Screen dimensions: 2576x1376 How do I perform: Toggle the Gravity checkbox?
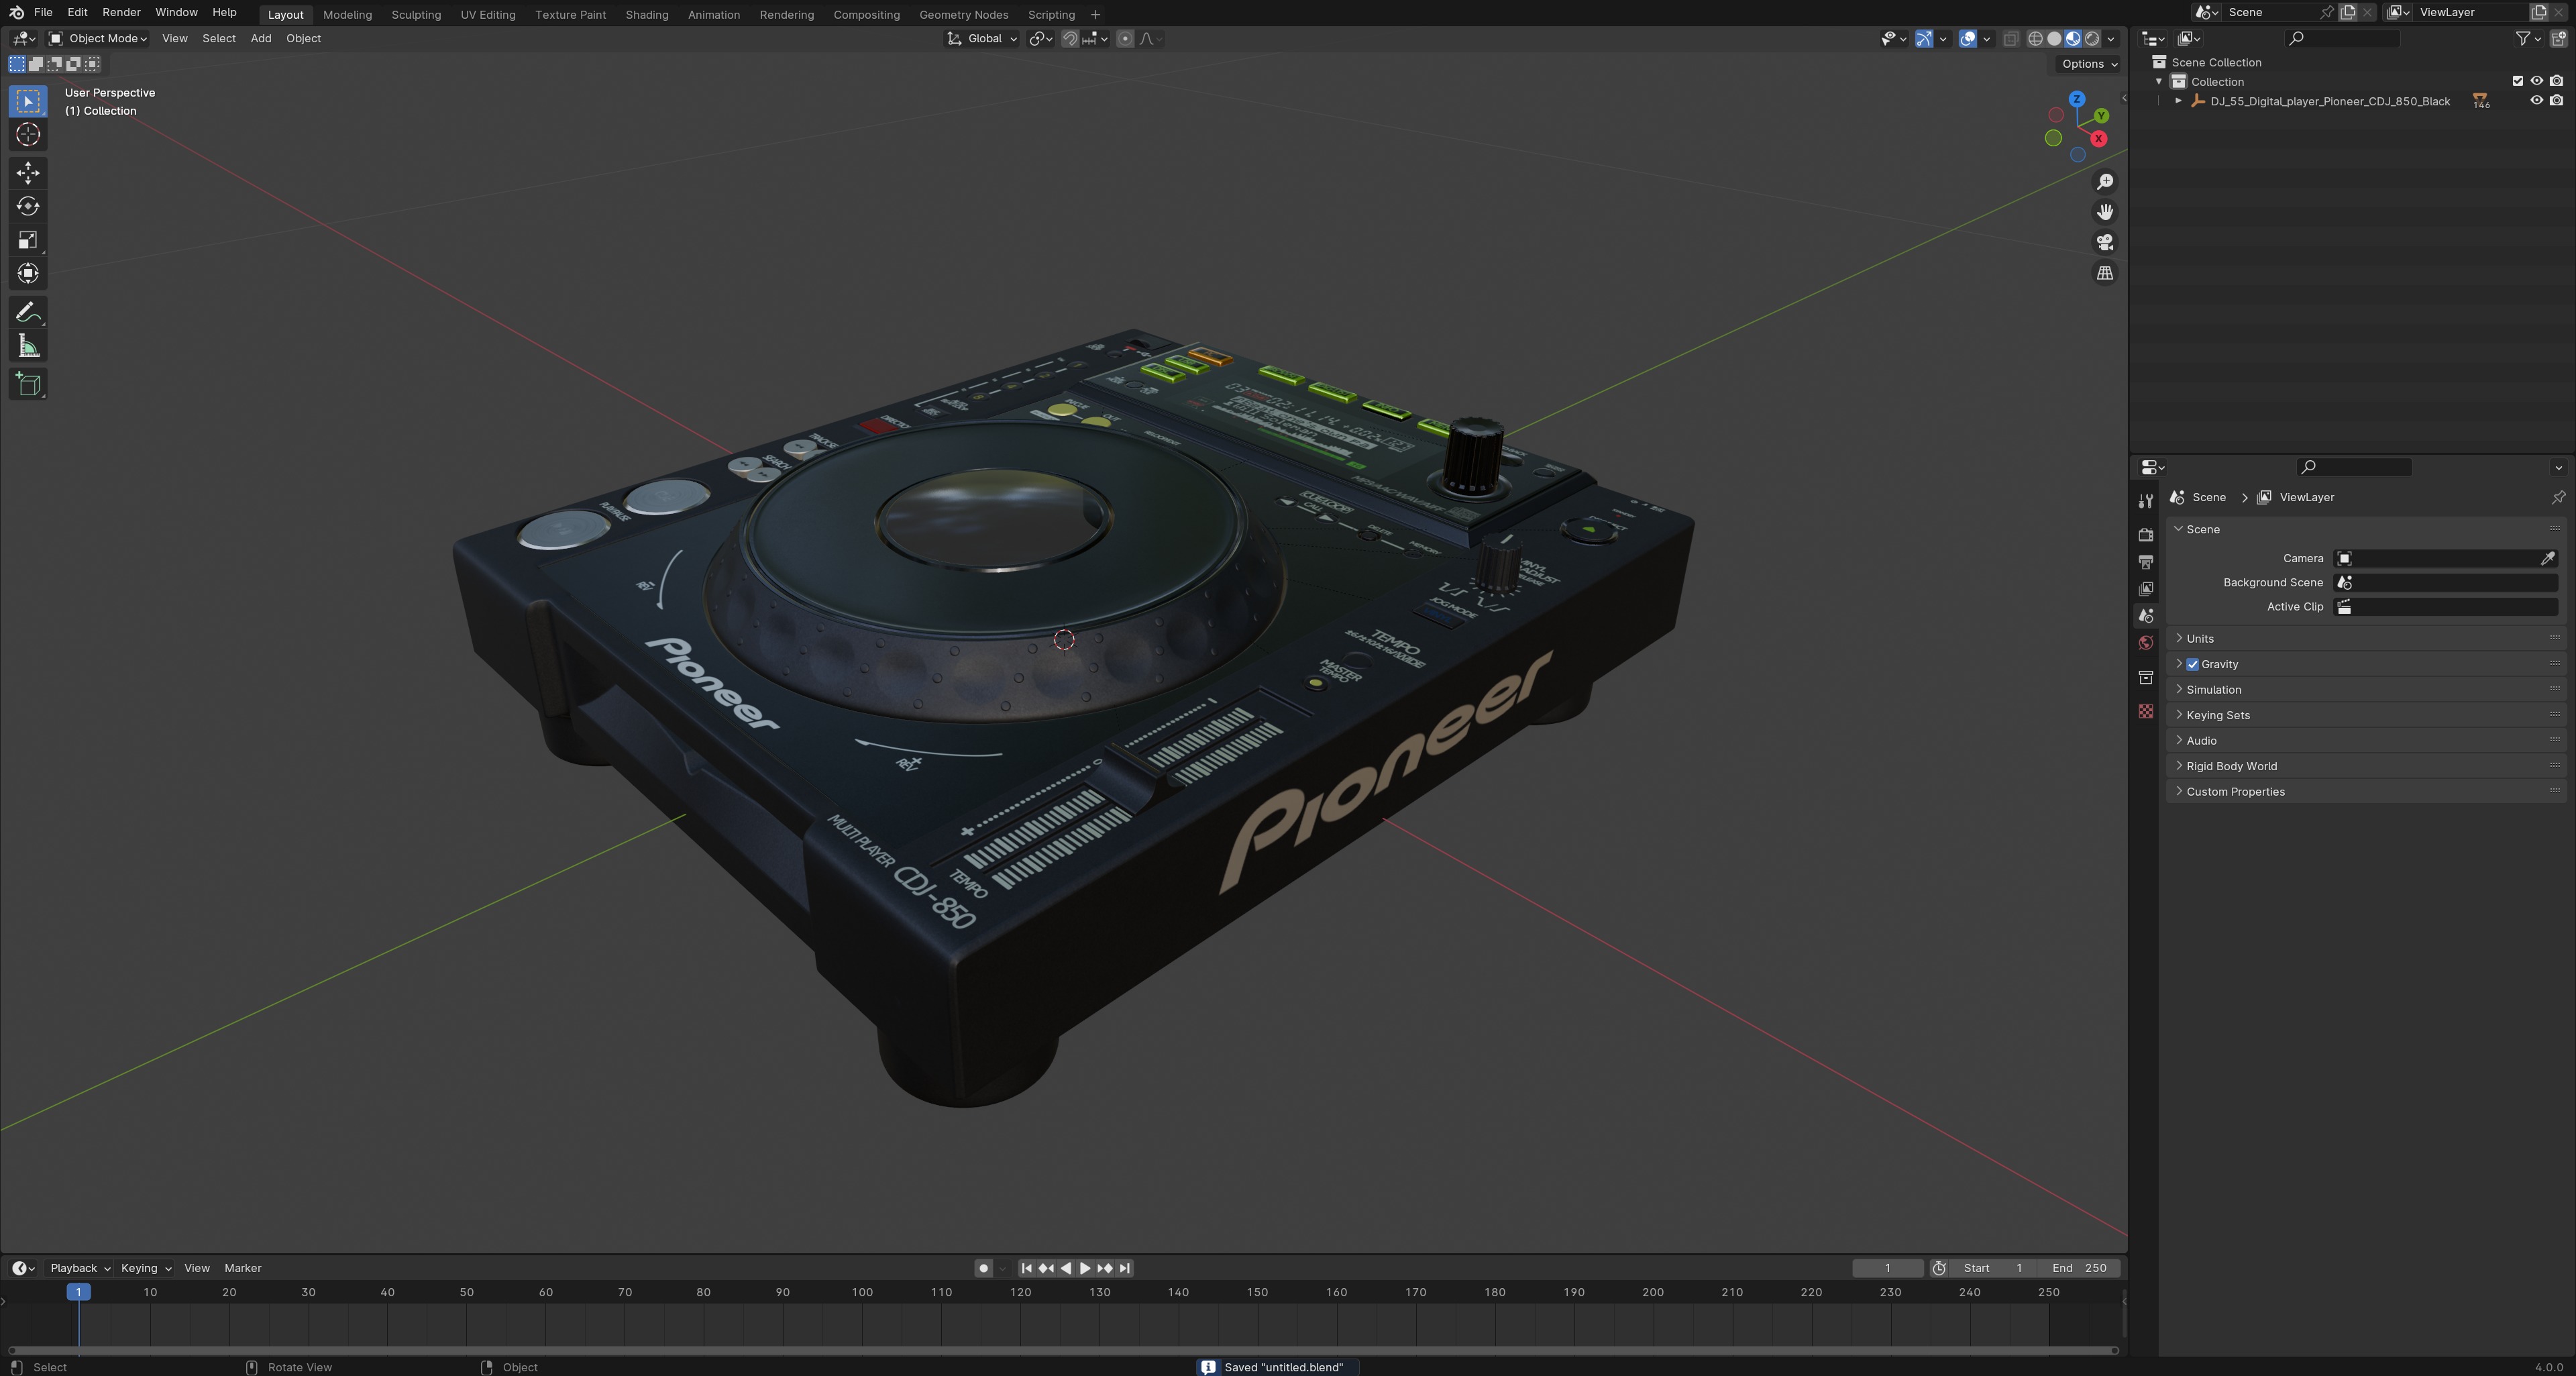click(x=2193, y=664)
